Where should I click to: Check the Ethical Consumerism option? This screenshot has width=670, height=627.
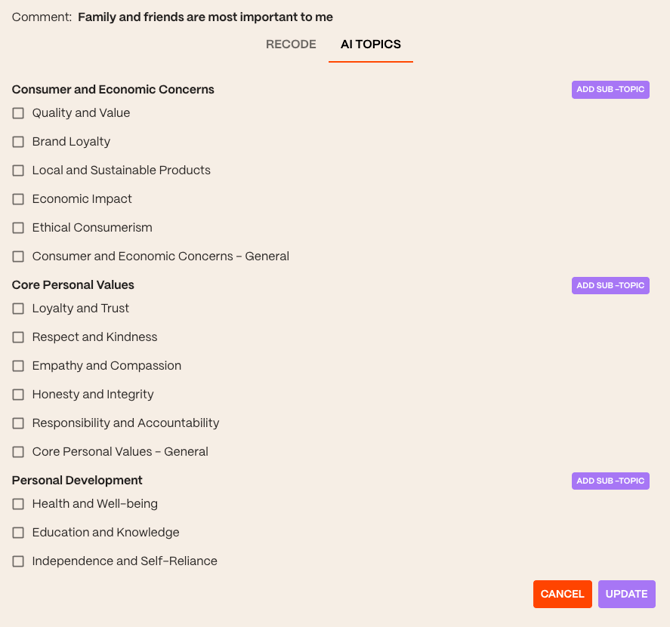click(x=18, y=228)
